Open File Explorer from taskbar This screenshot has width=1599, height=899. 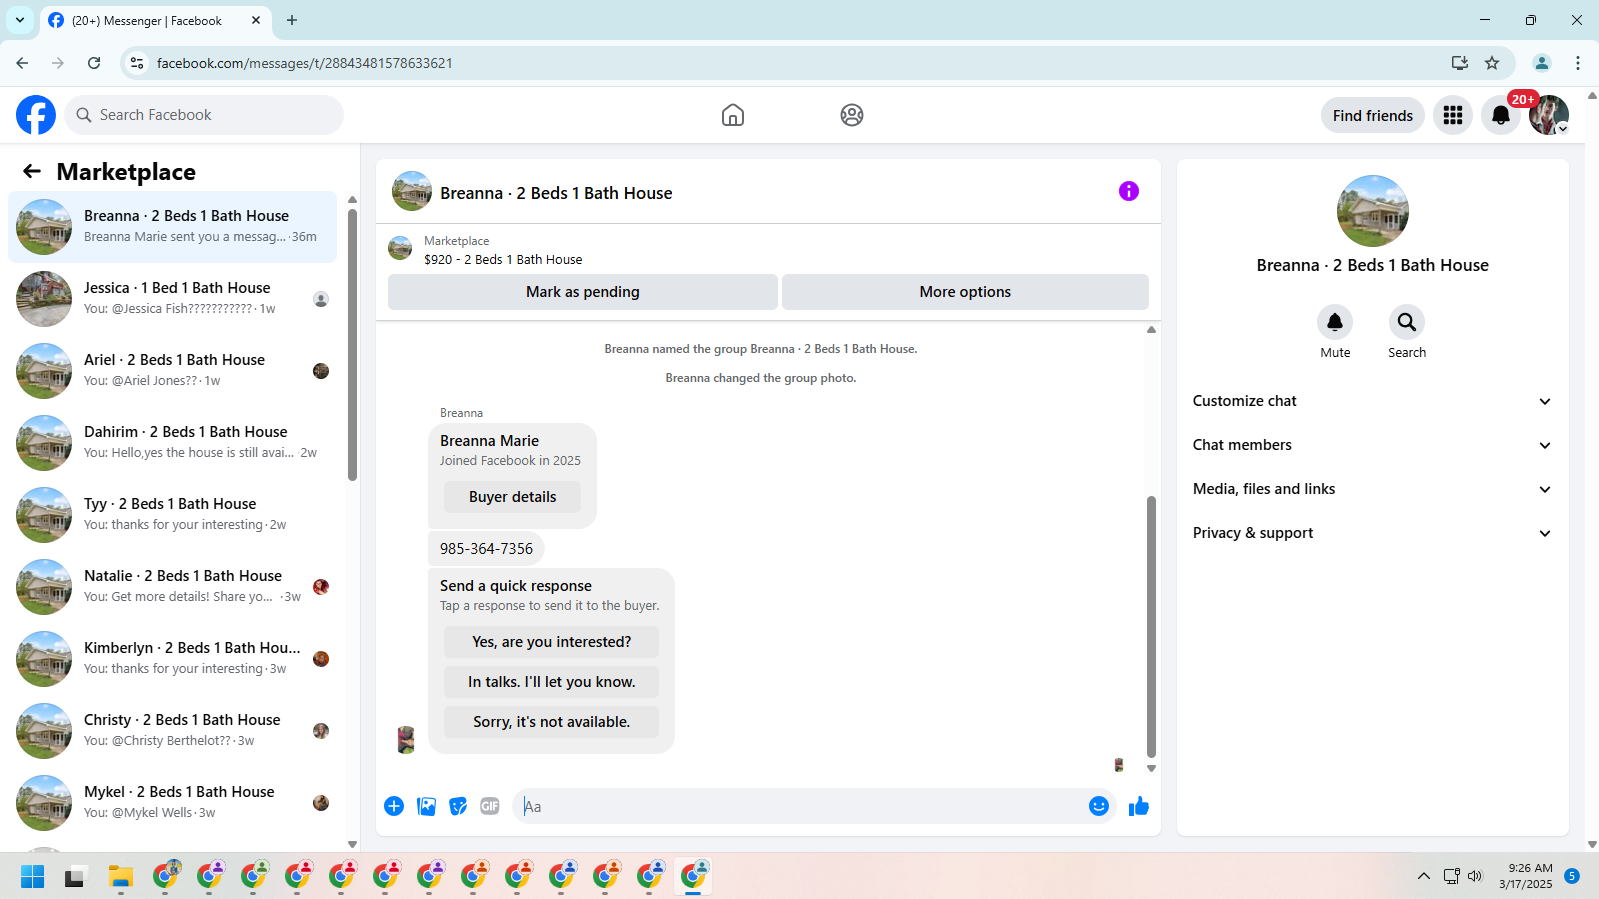coord(121,877)
